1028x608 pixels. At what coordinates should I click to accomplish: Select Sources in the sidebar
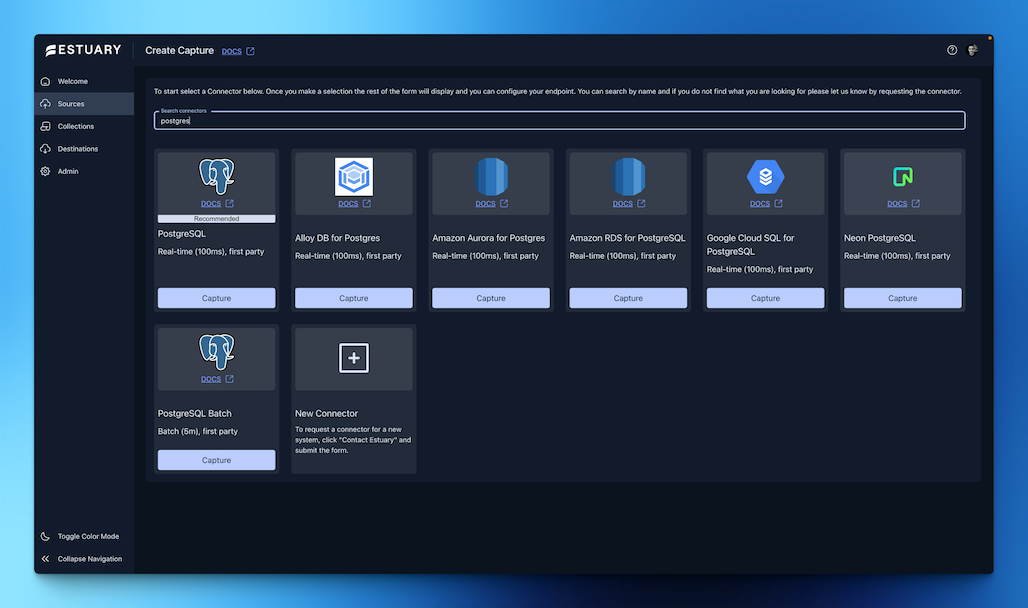[84, 104]
